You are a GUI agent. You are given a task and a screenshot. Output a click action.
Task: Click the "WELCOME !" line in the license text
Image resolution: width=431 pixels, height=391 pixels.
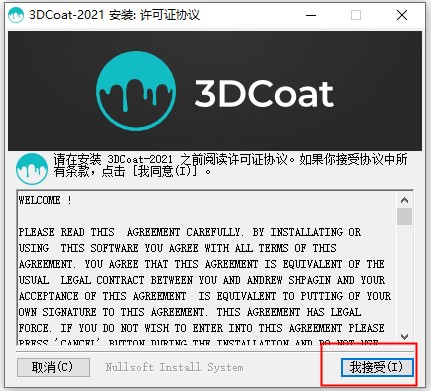click(x=45, y=200)
